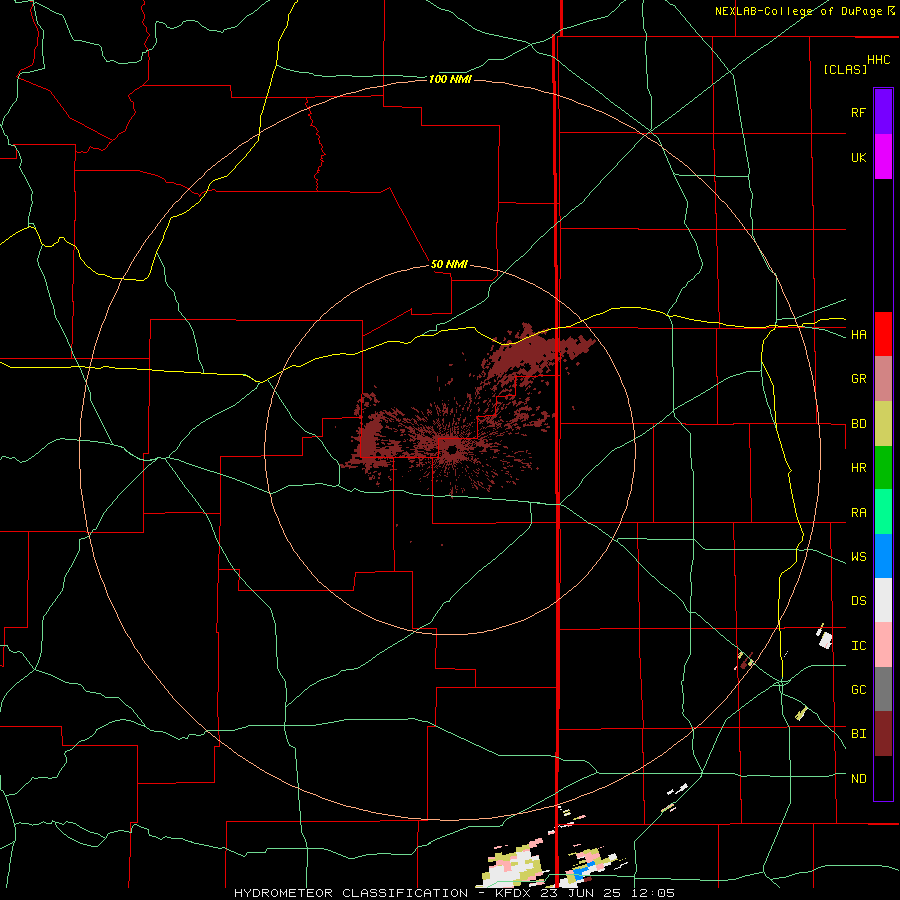
Task: Click the RA light-green legend swatch
Action: click(x=883, y=512)
